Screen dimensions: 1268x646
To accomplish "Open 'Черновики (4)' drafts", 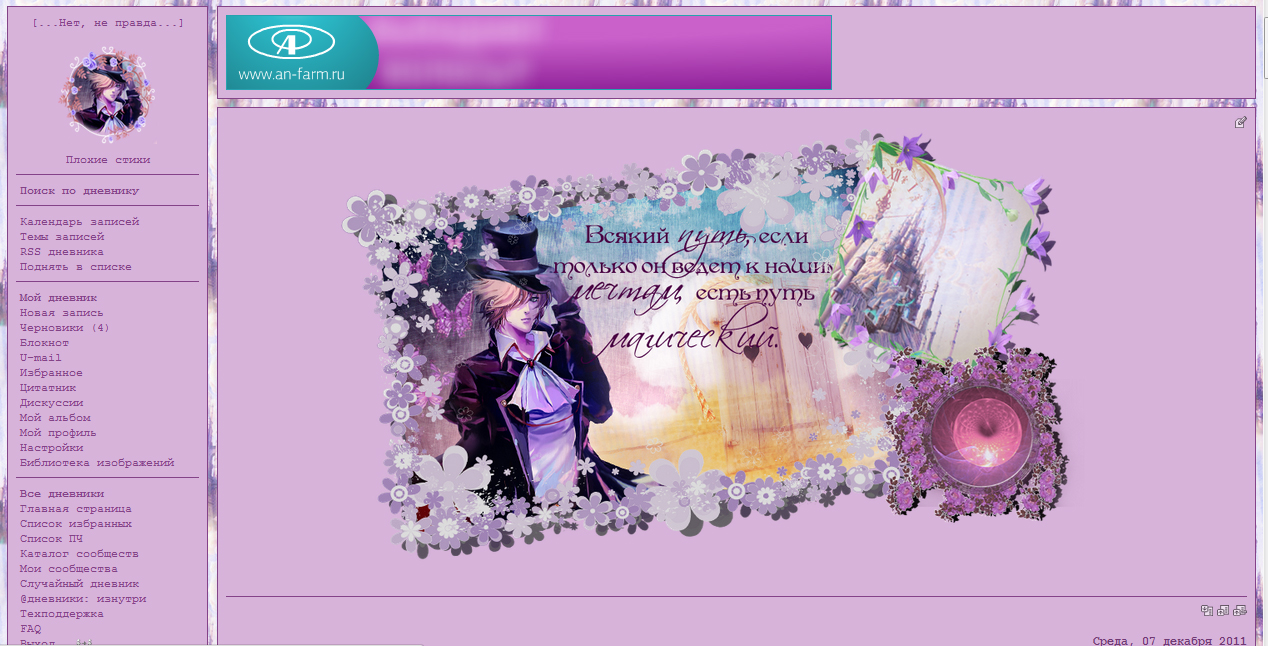I will 65,327.
